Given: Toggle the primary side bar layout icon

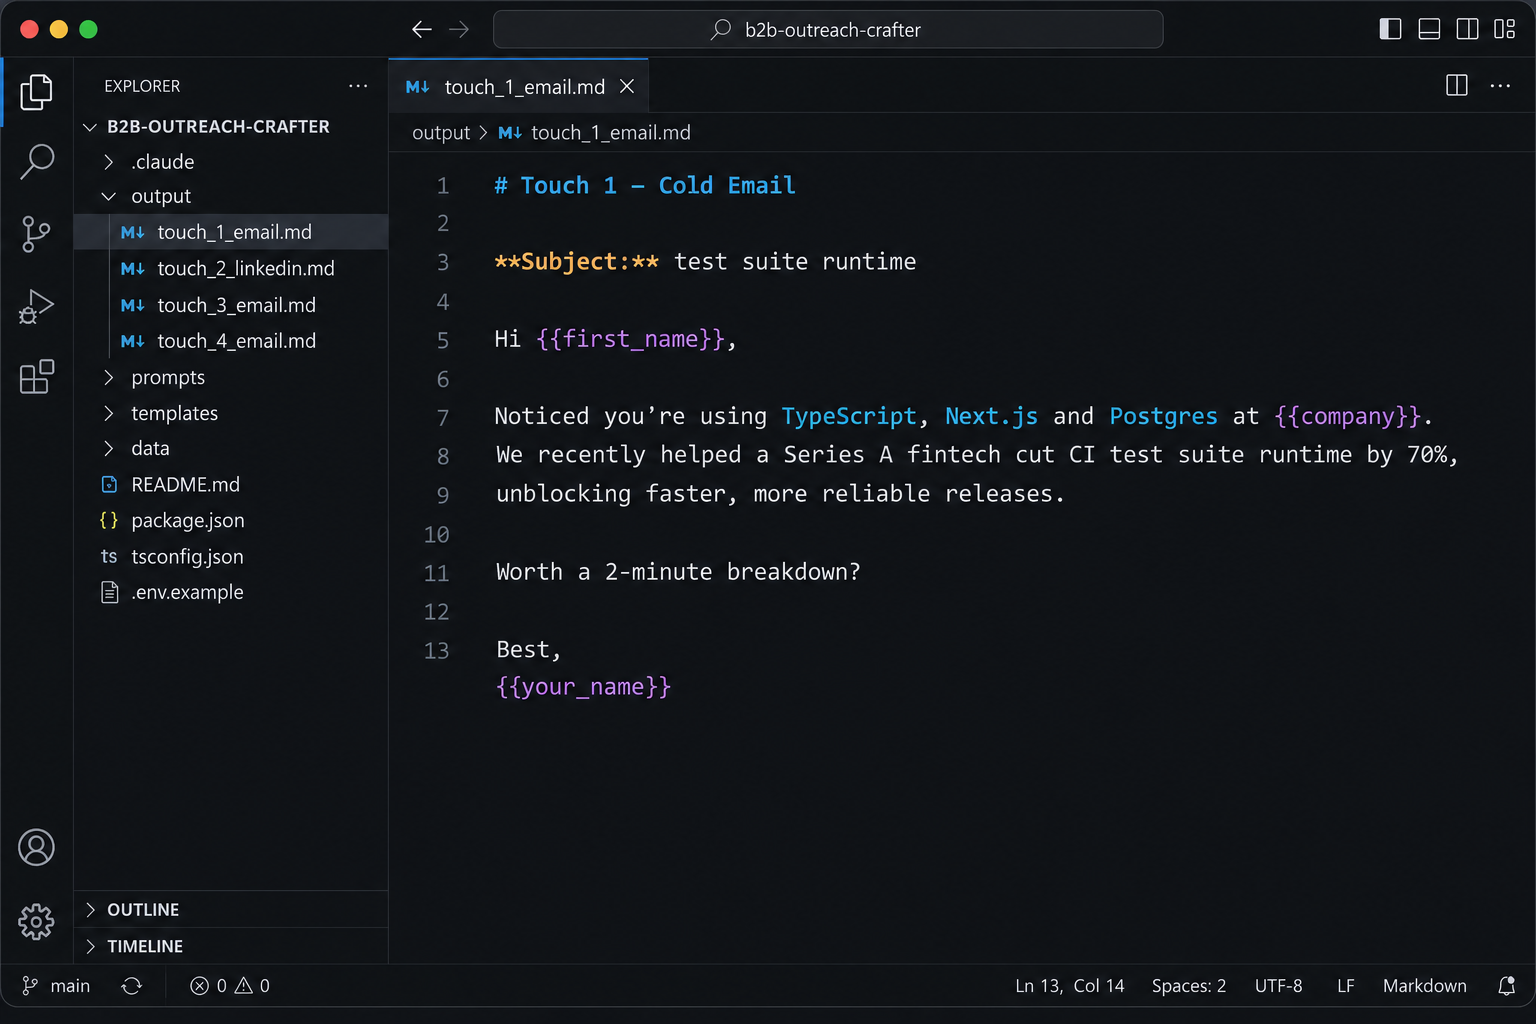Looking at the screenshot, I should pyautogui.click(x=1390, y=29).
